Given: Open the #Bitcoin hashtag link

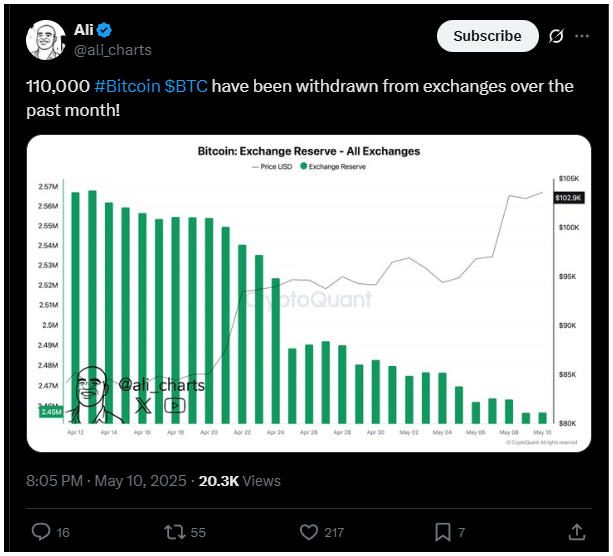Looking at the screenshot, I should click(x=127, y=86).
